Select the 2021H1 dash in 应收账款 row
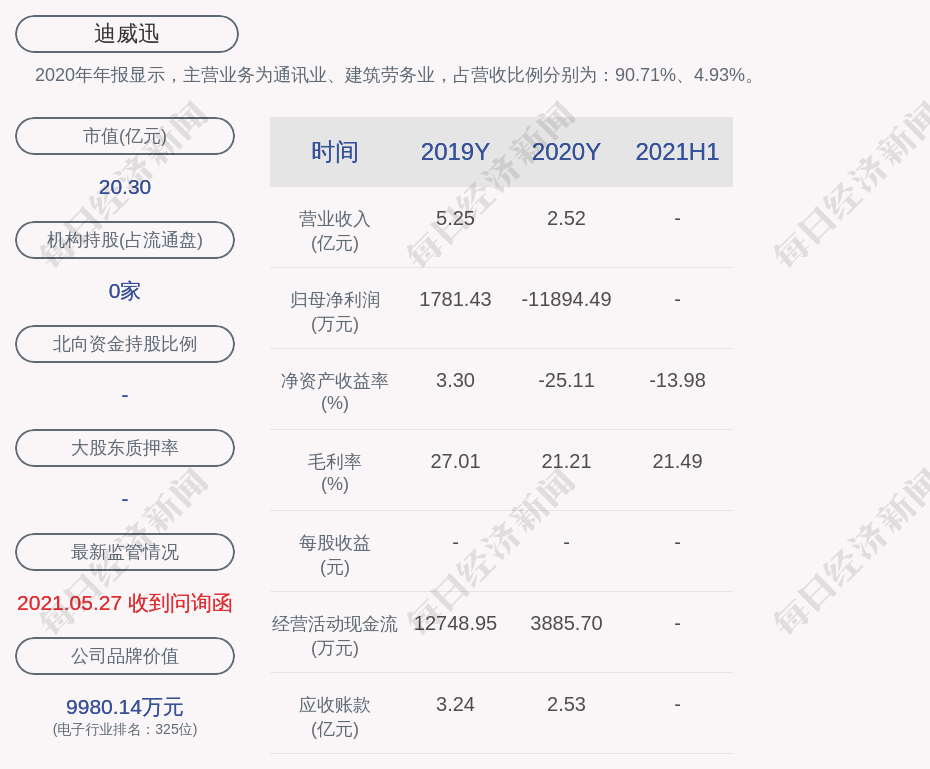Viewport: 930px width, 769px height. coord(677,705)
